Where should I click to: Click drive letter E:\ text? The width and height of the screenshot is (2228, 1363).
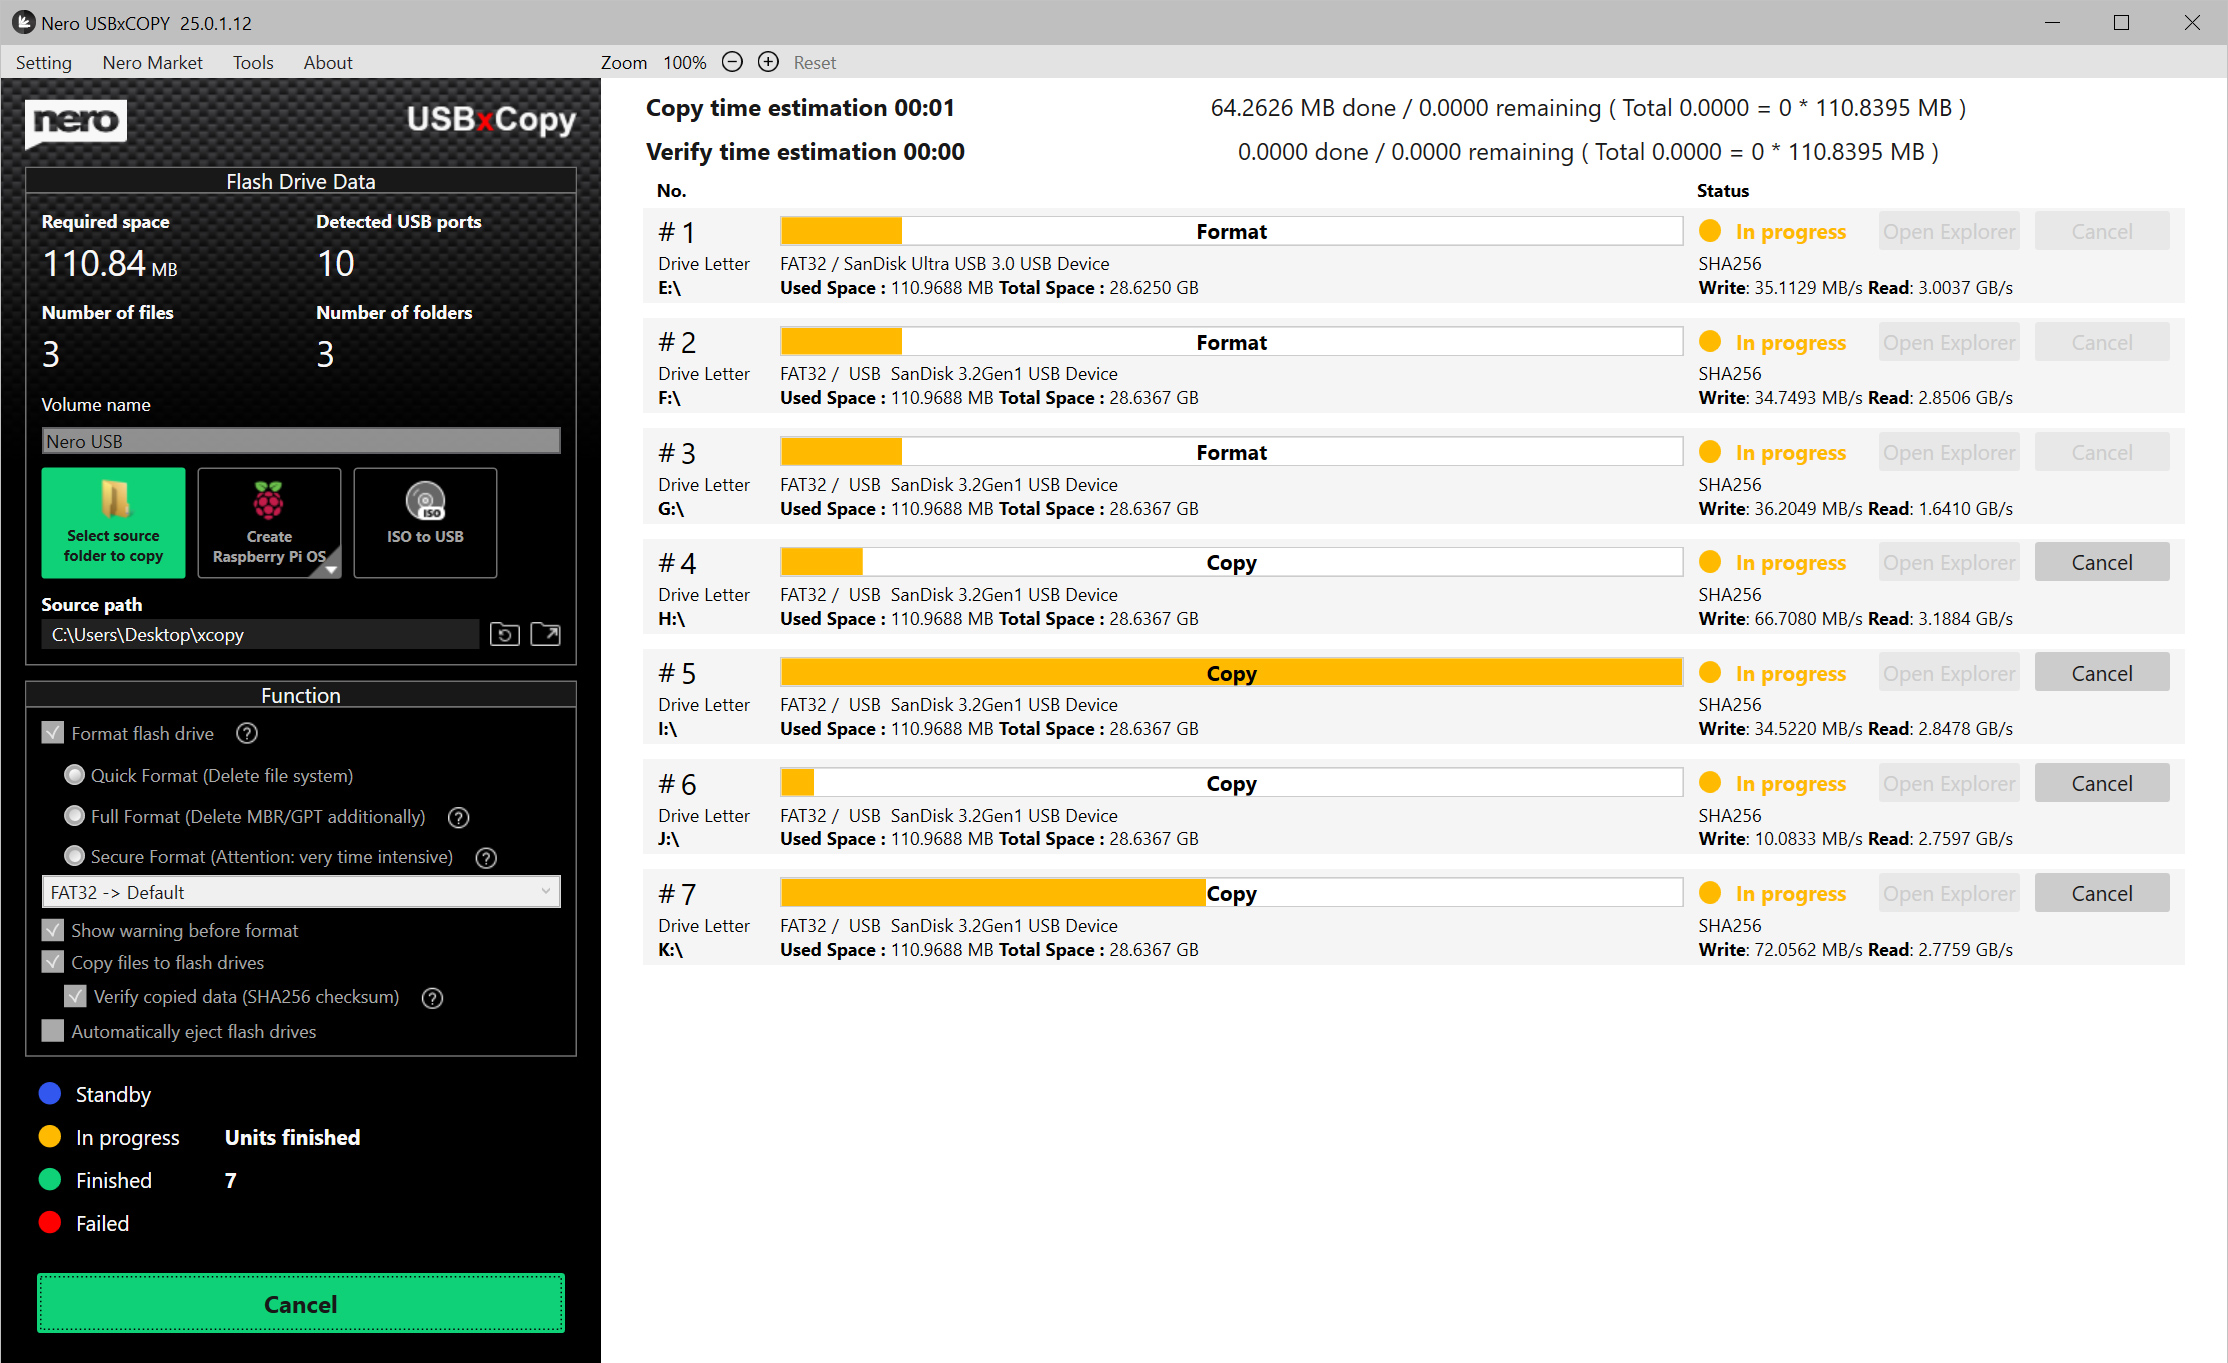click(x=669, y=288)
